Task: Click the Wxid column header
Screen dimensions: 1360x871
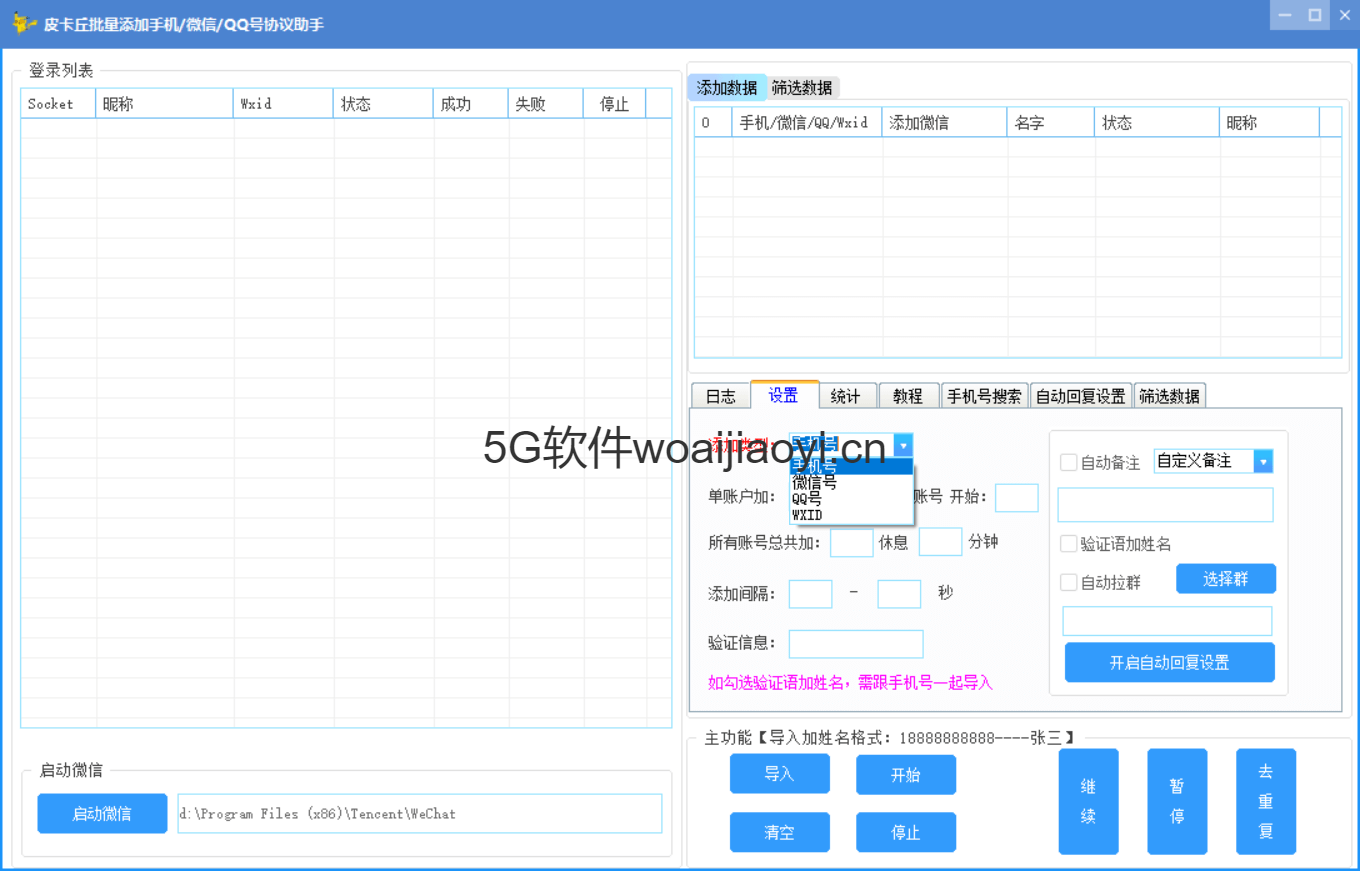Action: [284, 104]
